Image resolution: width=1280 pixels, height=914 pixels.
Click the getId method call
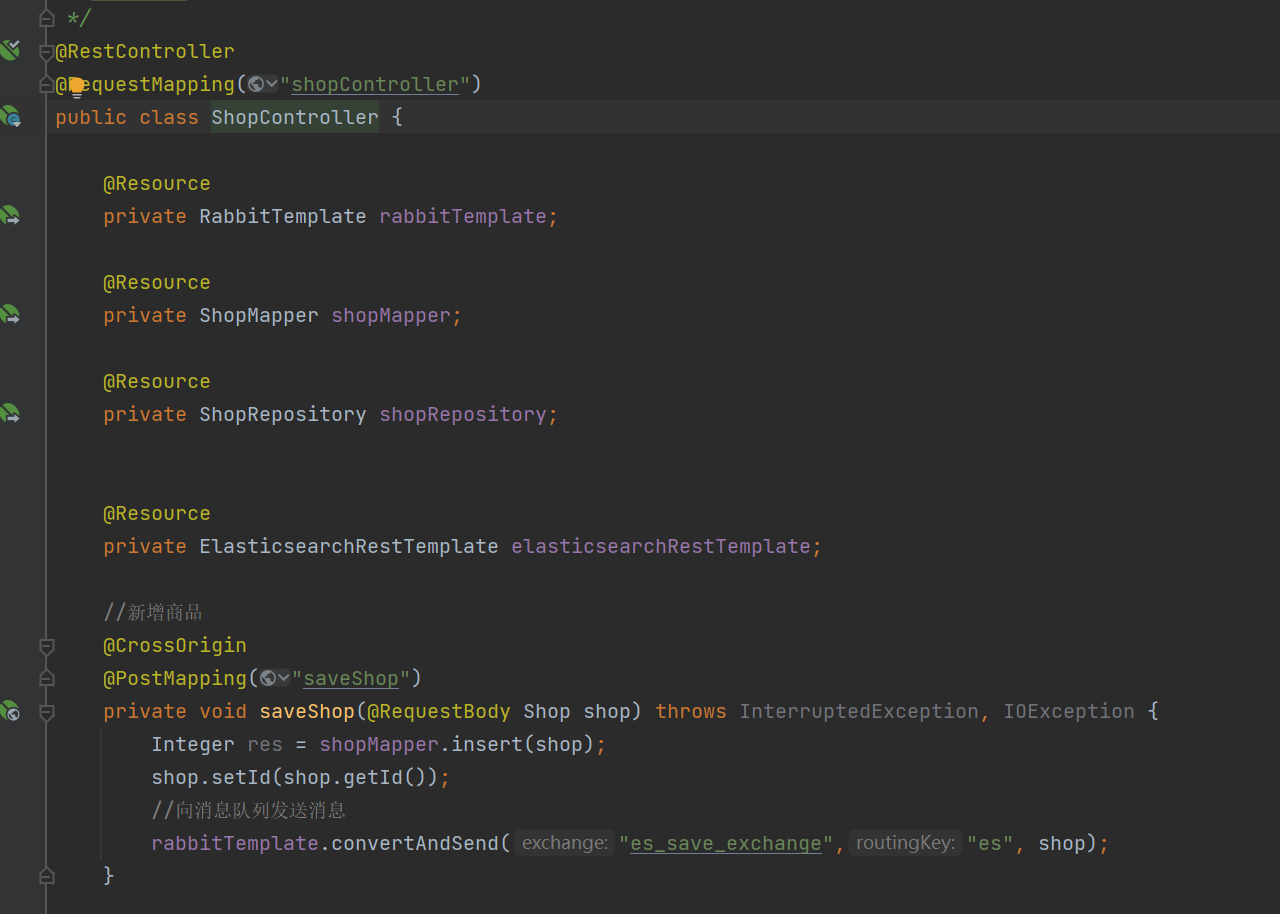[x=373, y=777]
